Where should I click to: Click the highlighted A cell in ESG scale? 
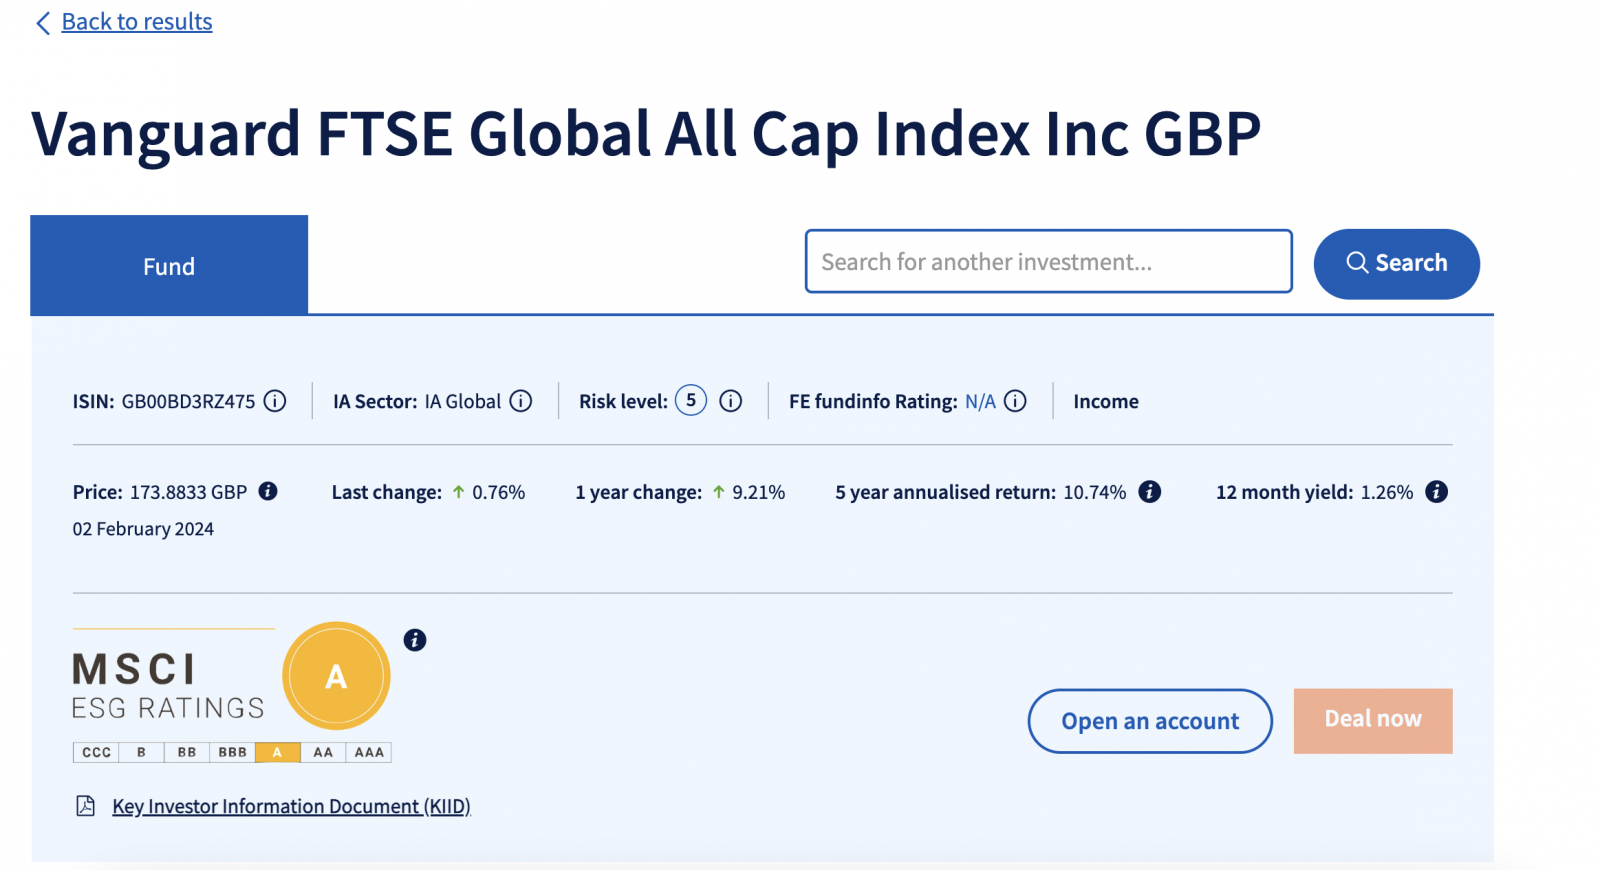[277, 752]
